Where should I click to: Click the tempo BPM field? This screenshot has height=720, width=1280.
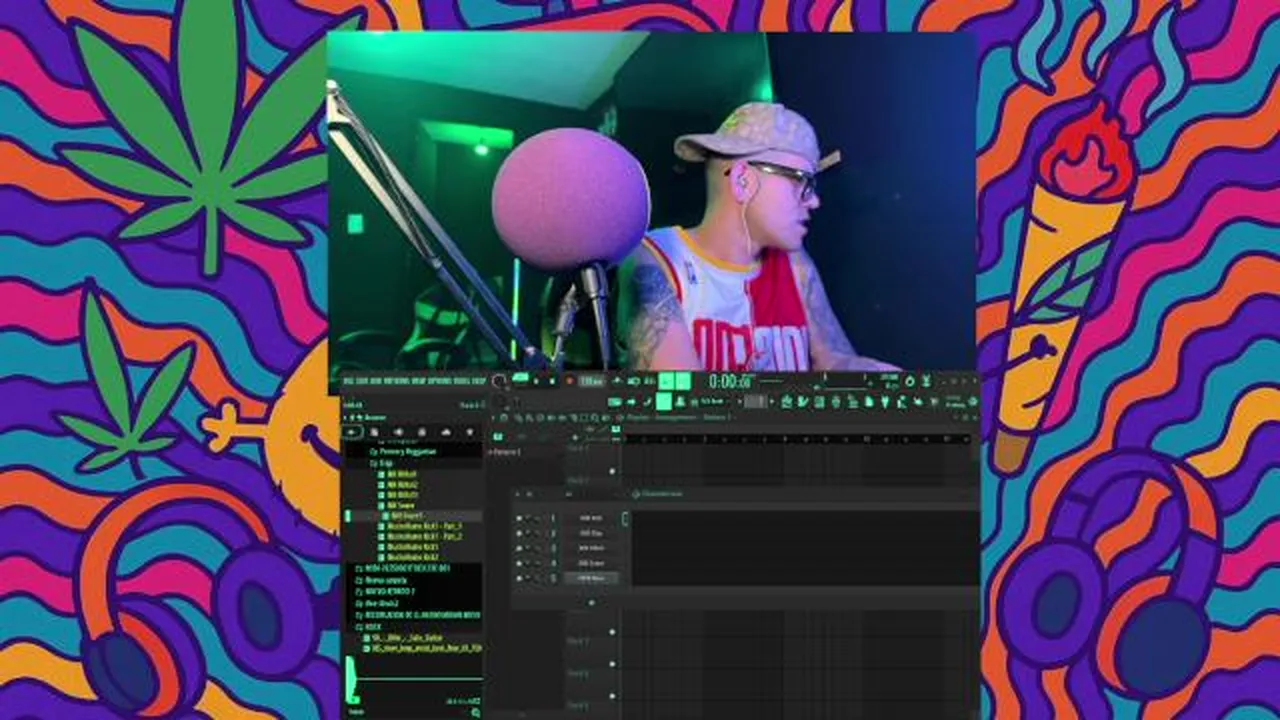pos(591,381)
